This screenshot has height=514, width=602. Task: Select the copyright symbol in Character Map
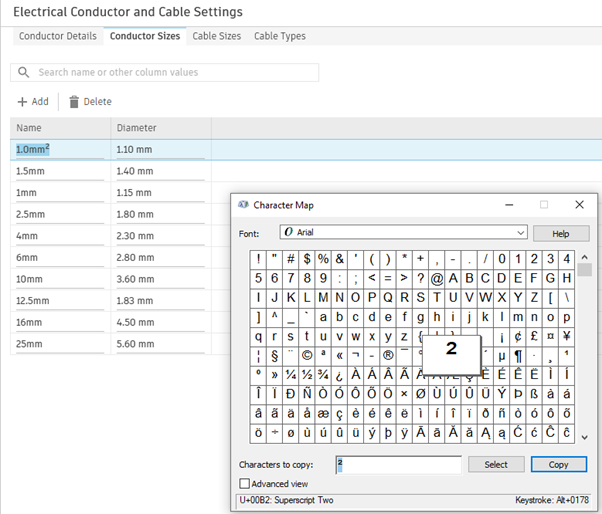click(307, 355)
